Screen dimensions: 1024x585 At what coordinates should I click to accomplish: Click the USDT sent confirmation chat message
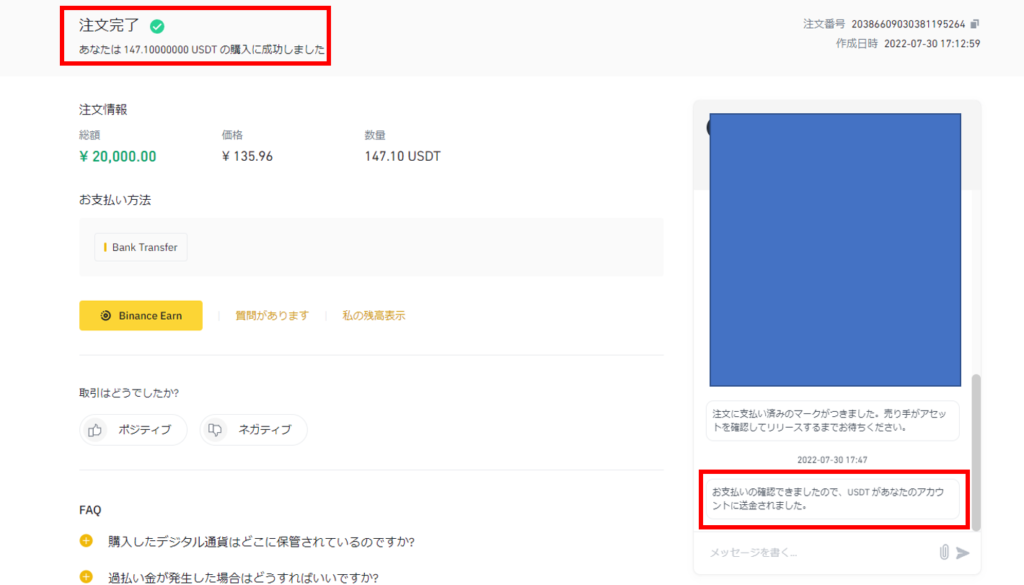coord(832,499)
